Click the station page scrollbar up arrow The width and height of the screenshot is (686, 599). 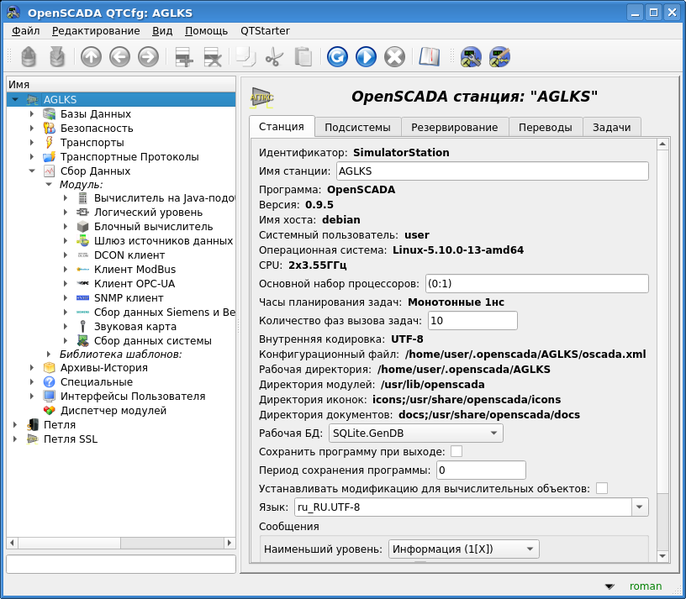tap(662, 144)
